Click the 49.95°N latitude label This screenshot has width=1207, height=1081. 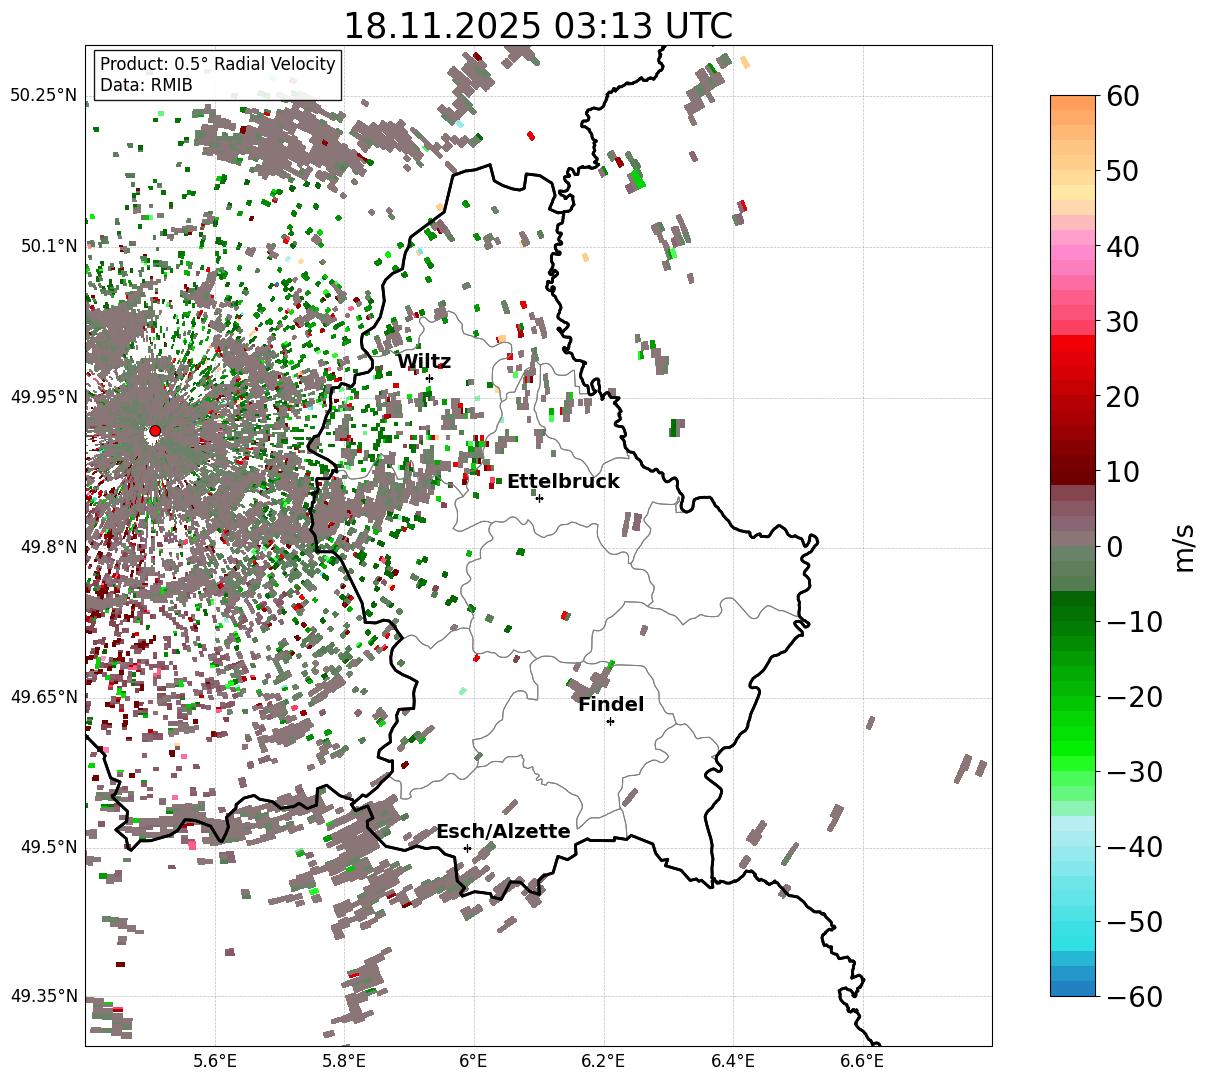tap(43, 397)
